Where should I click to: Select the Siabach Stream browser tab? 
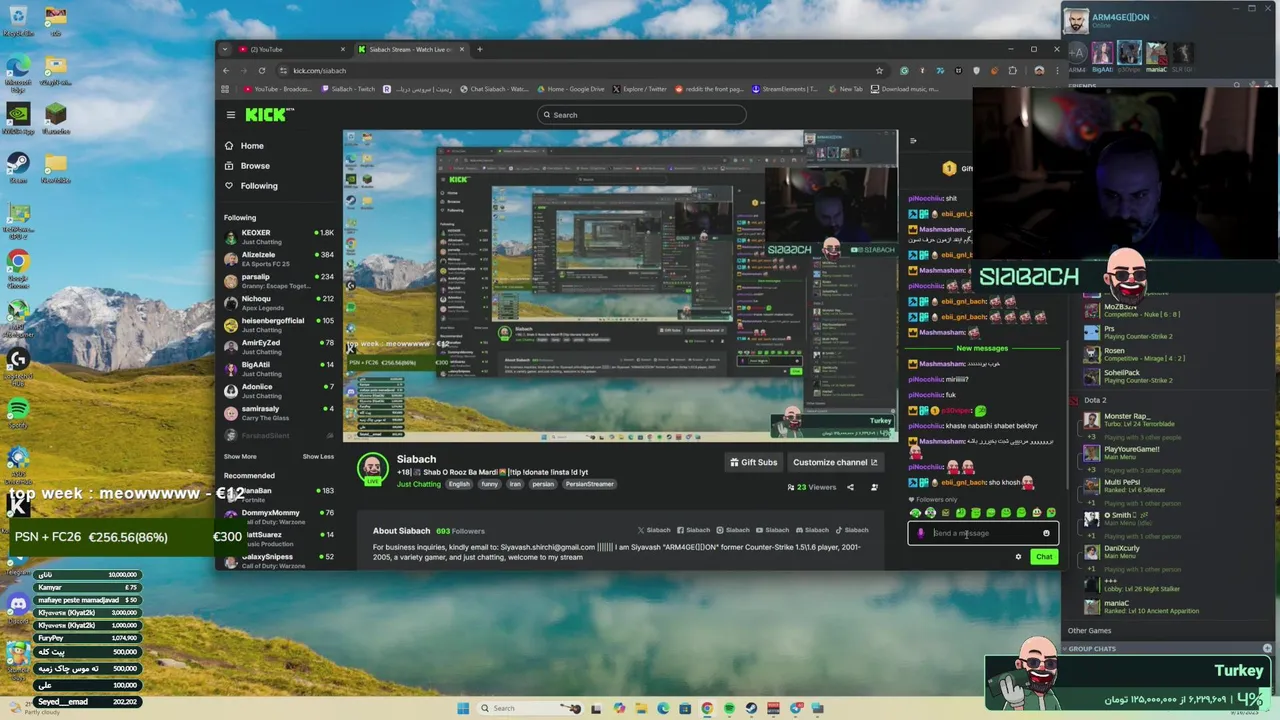[x=410, y=49]
